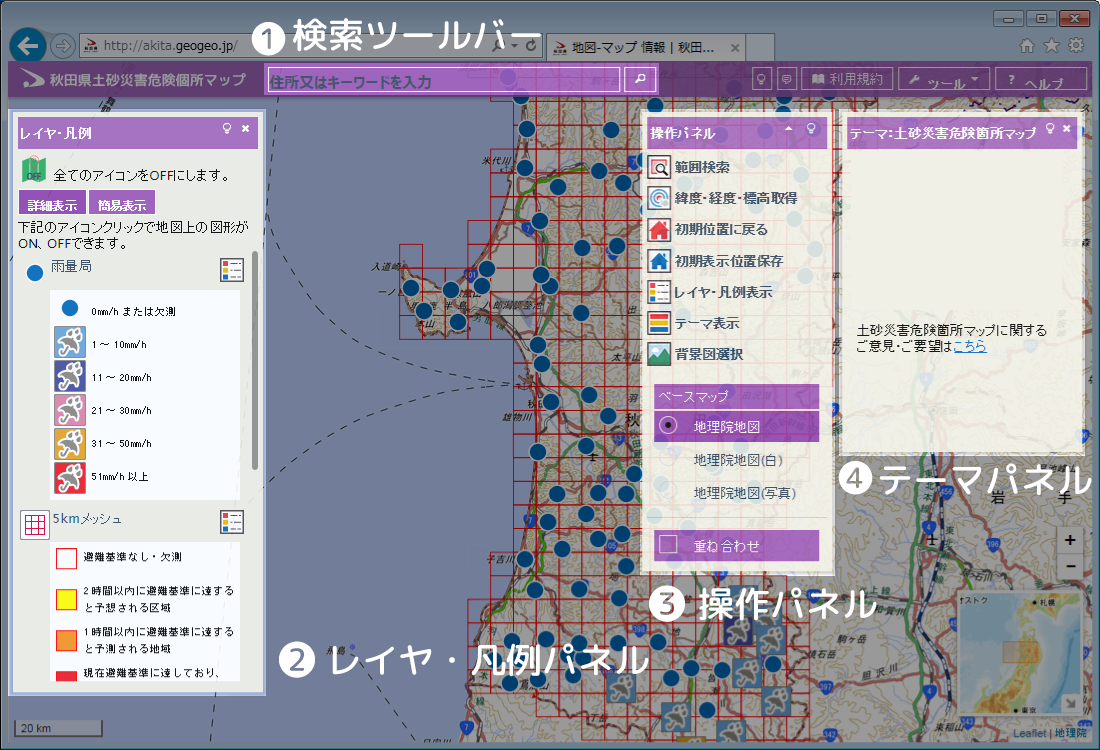This screenshot has height=750, width=1100.
Task: Click the search magnifier button
Action: click(x=640, y=79)
